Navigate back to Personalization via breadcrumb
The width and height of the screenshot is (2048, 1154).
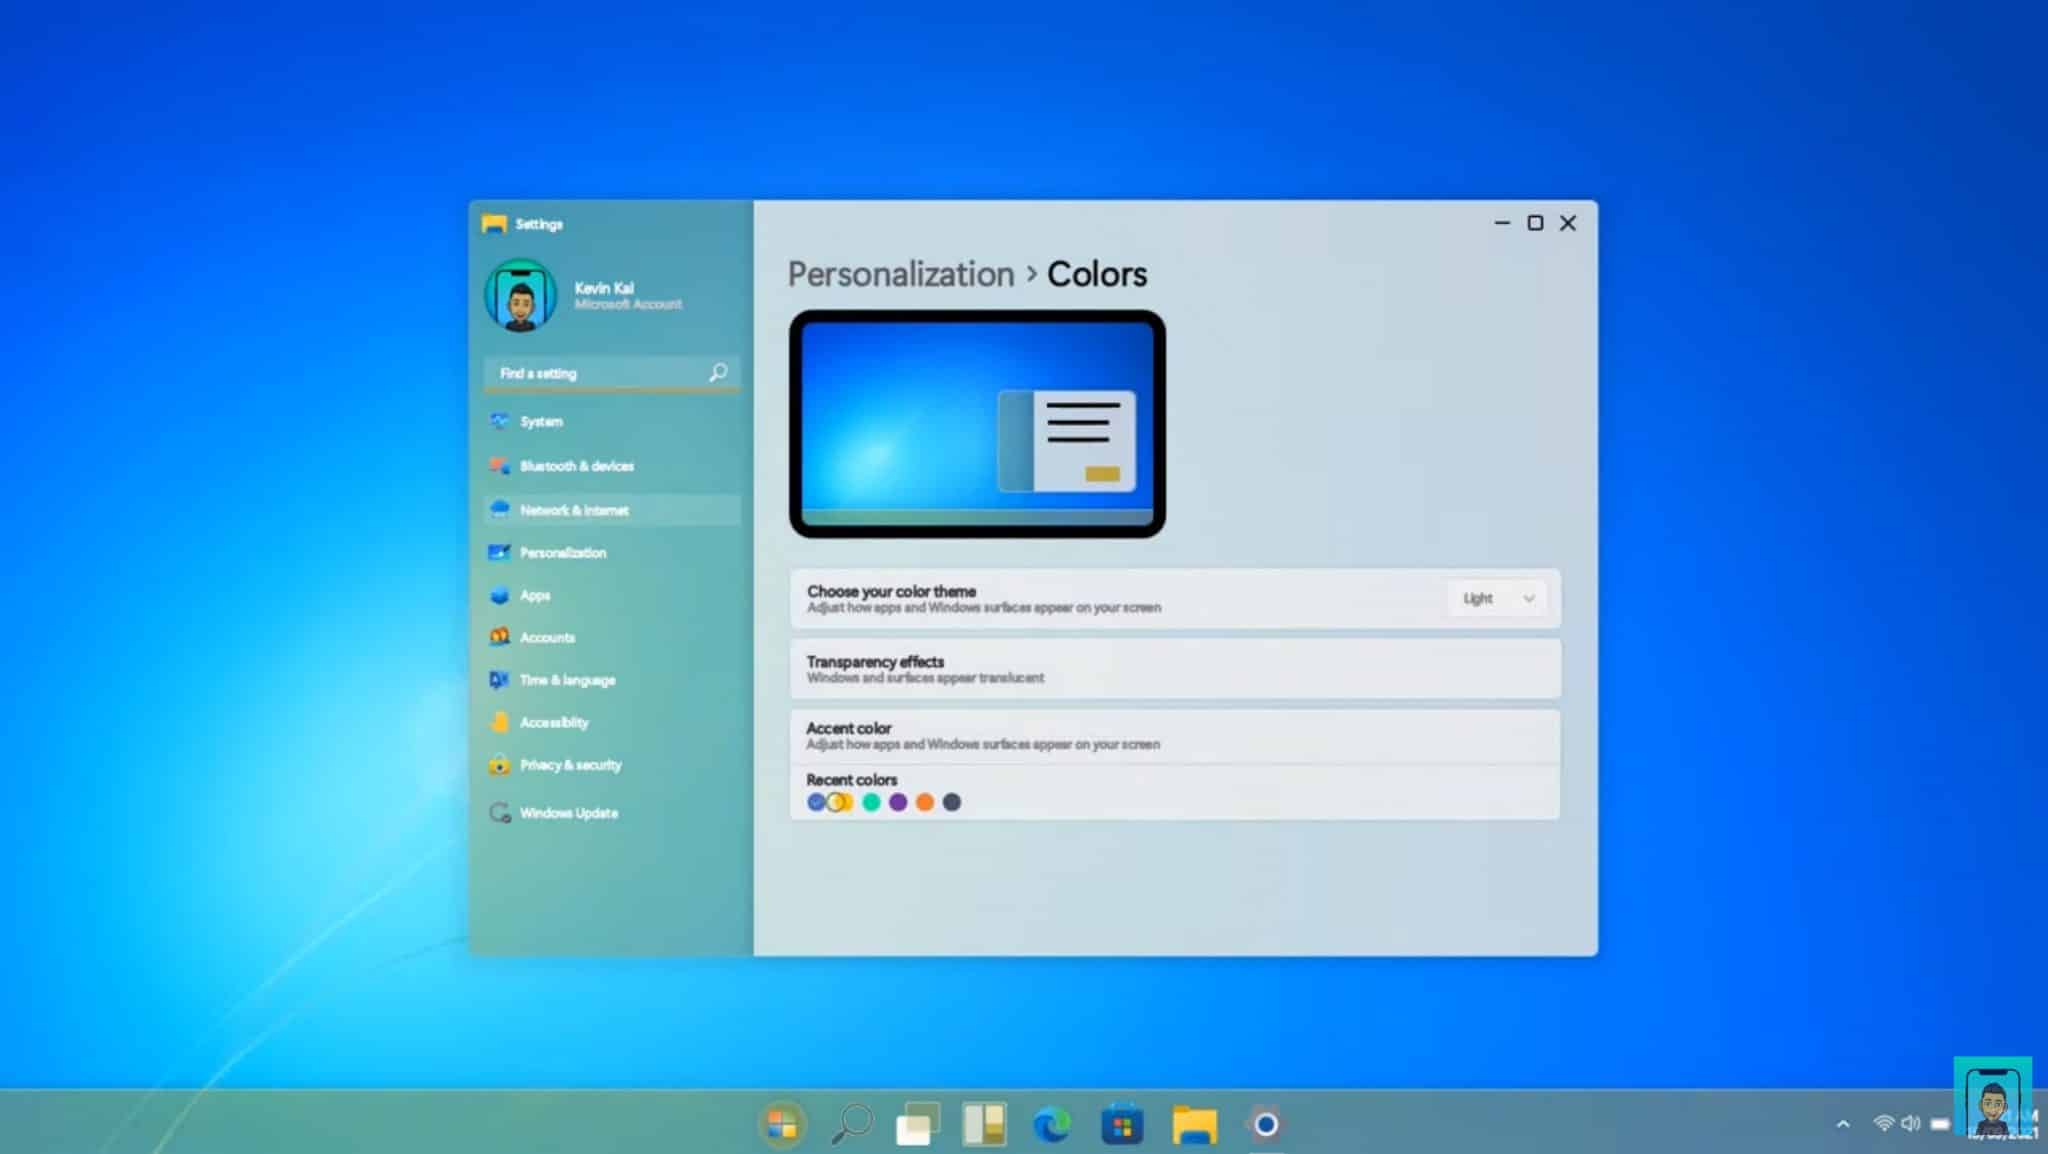[901, 274]
